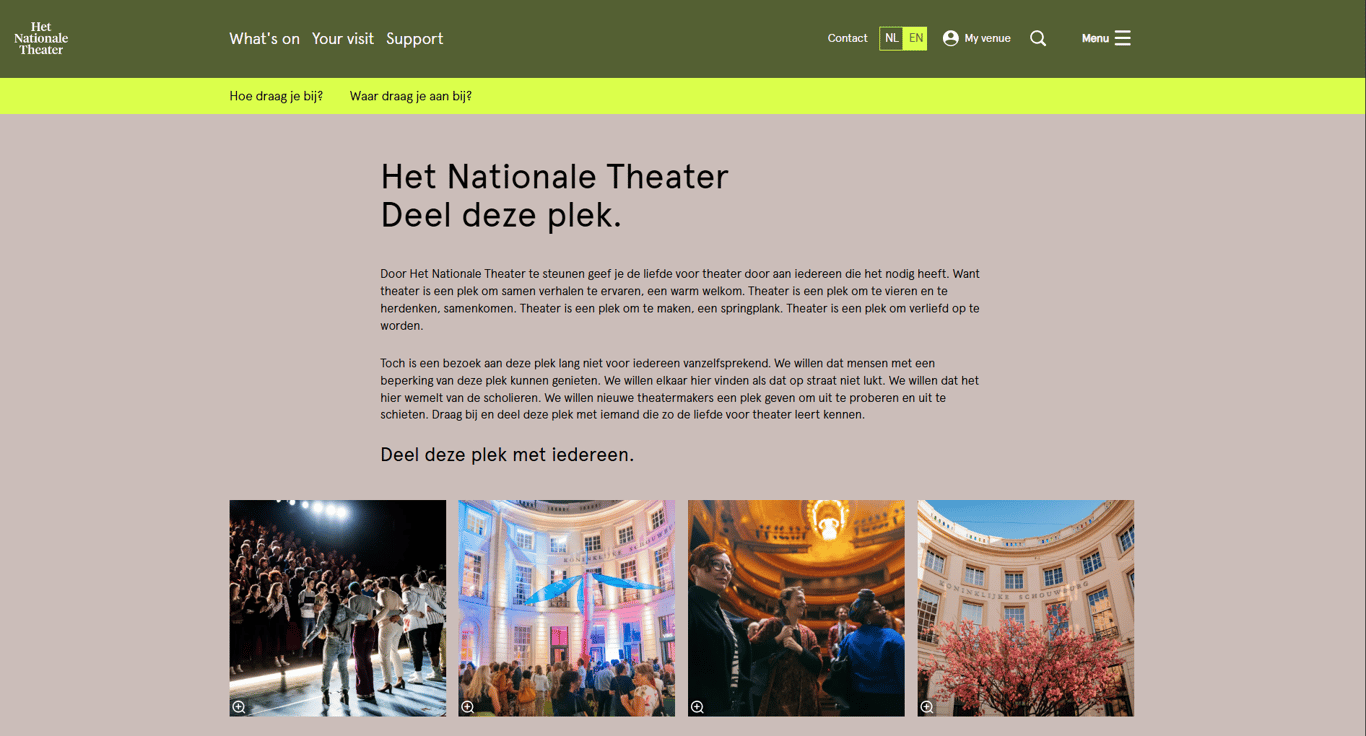Click the Contact link
Image resolution: width=1366 pixels, height=736 pixels.
847,38
